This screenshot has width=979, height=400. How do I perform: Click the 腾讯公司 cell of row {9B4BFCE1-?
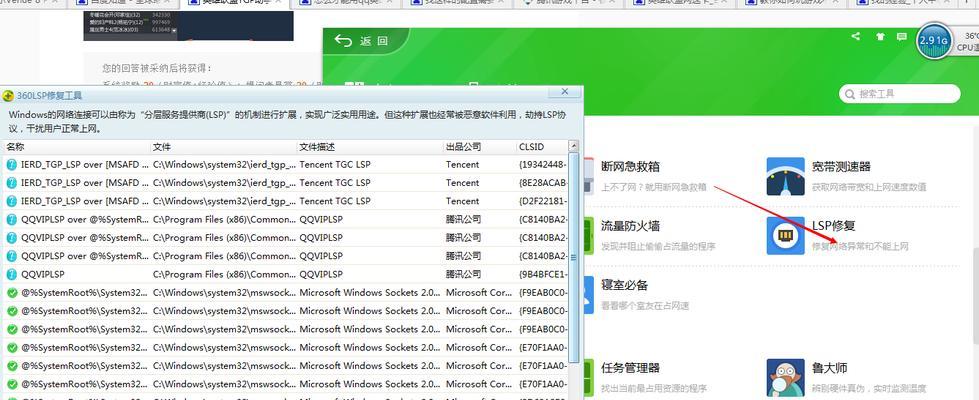463,274
